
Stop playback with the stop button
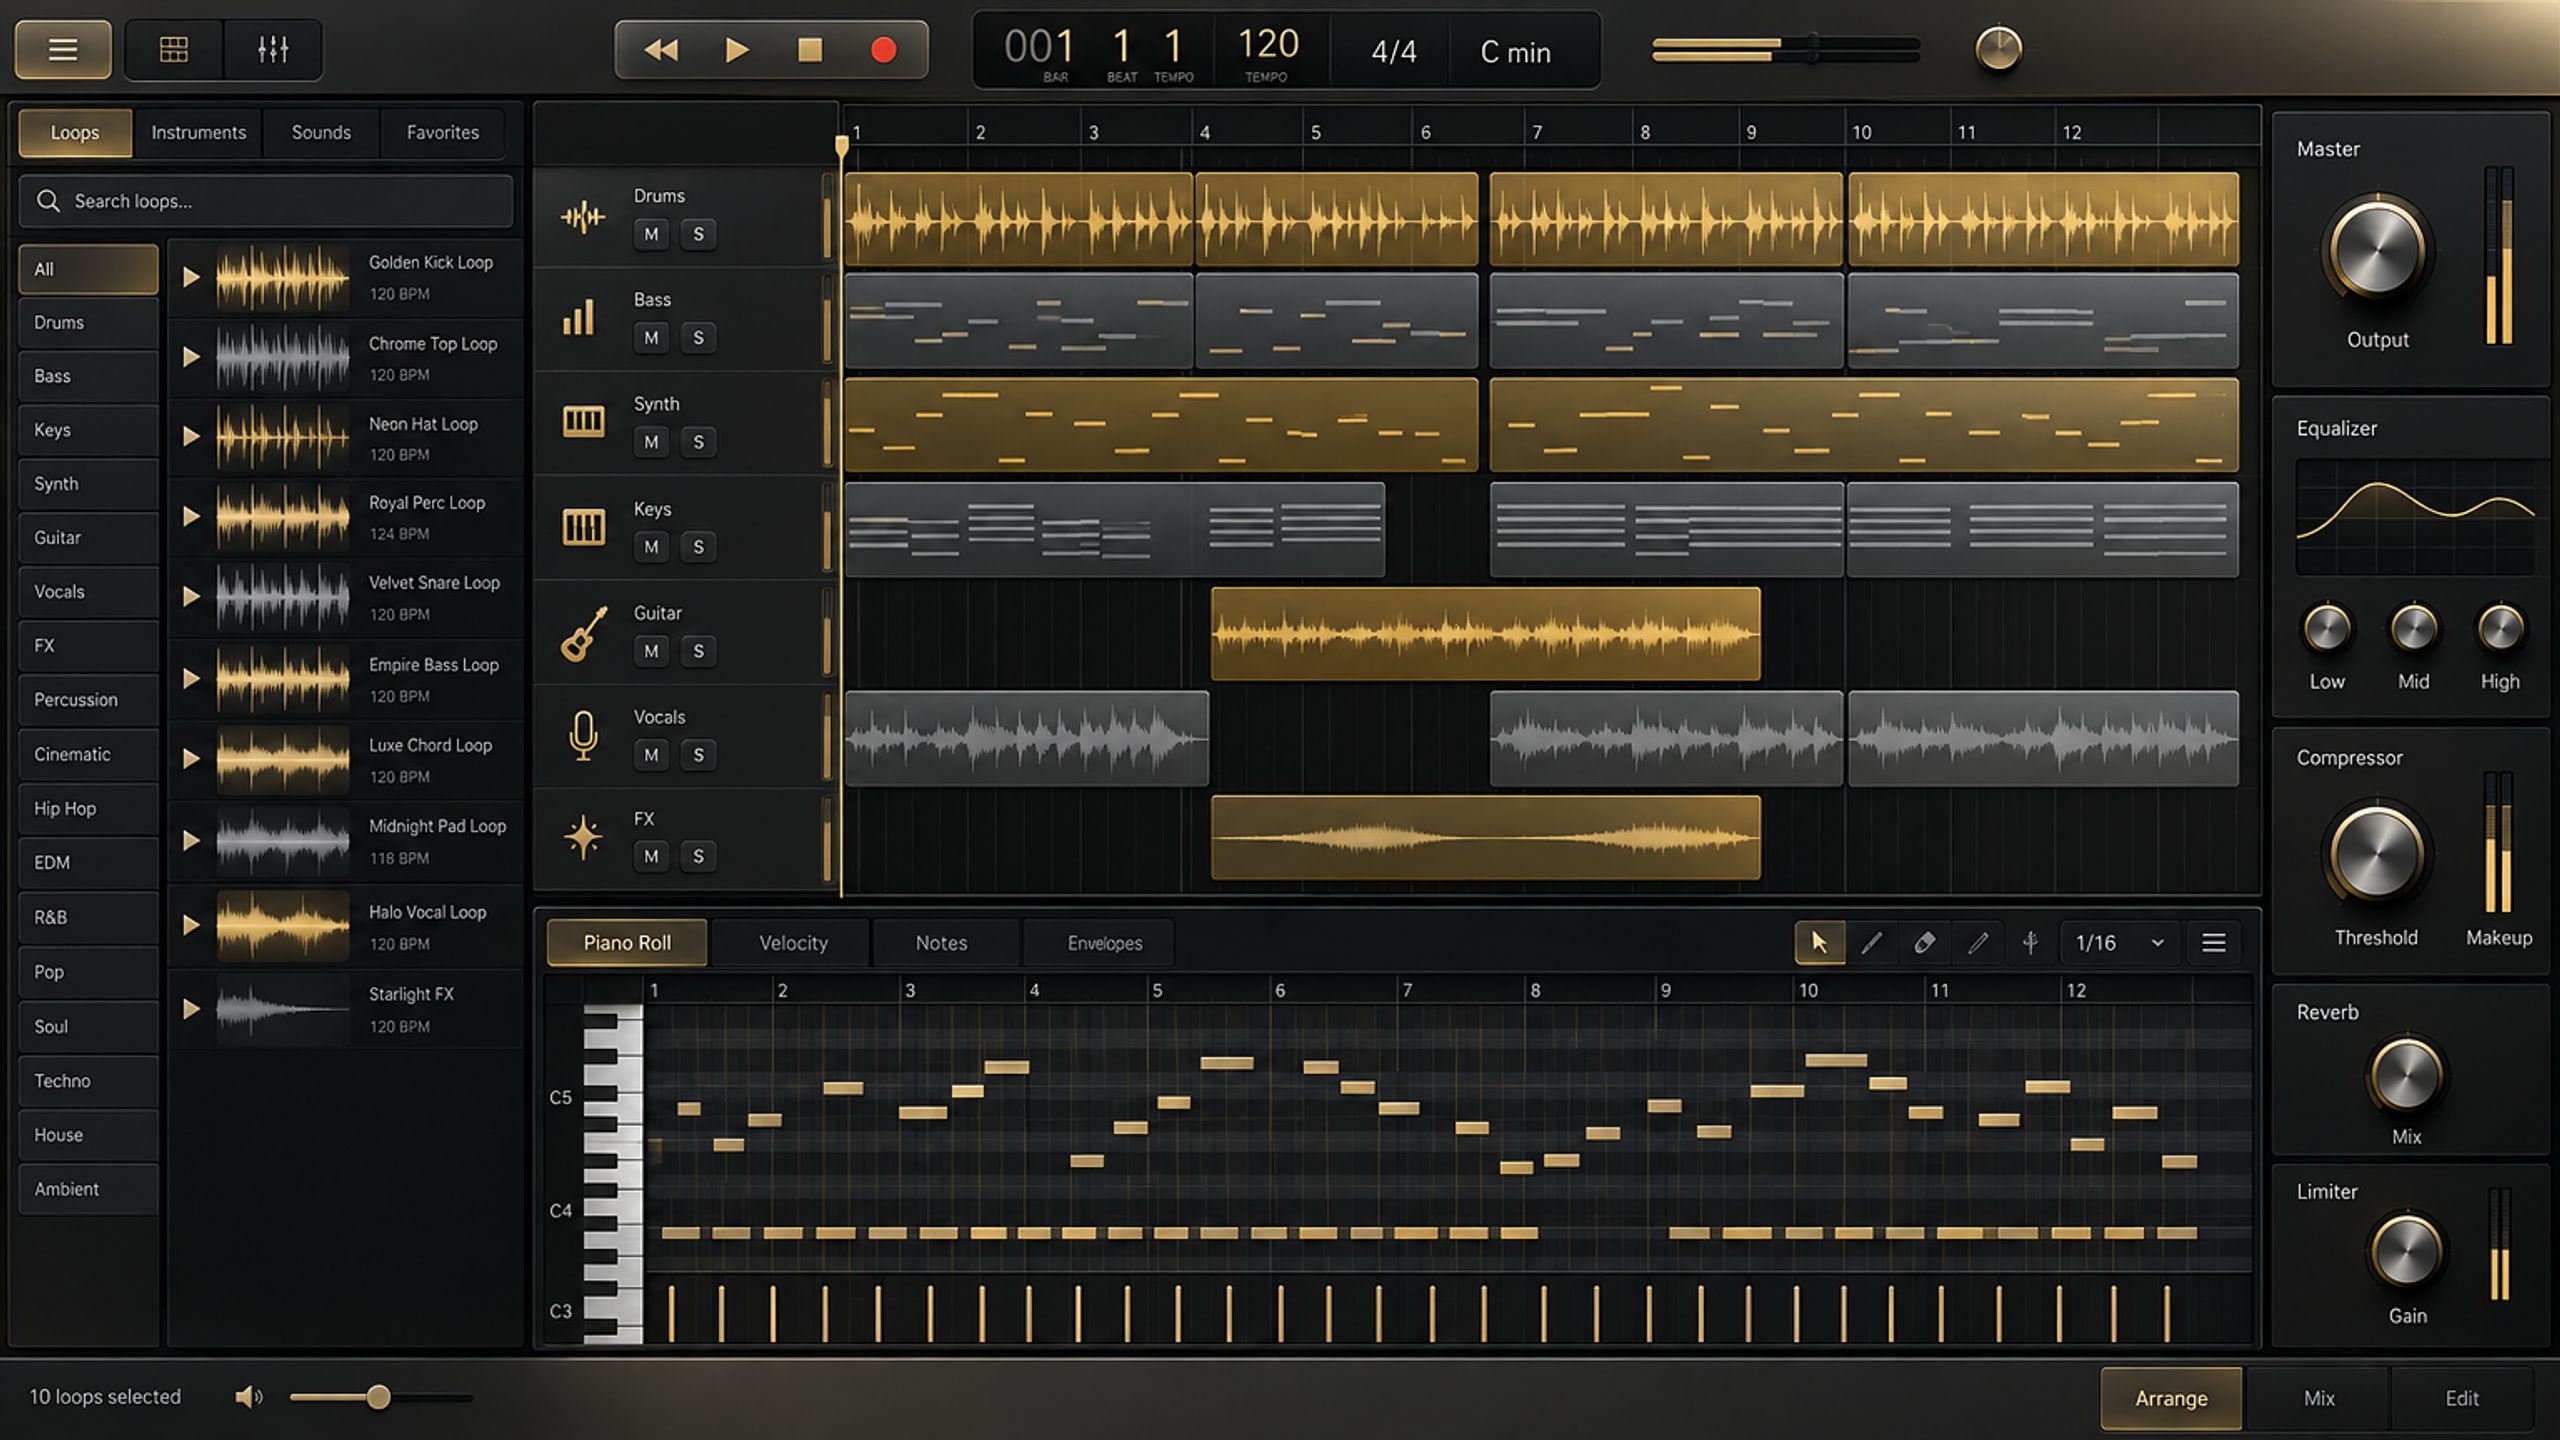pyautogui.click(x=810, y=50)
